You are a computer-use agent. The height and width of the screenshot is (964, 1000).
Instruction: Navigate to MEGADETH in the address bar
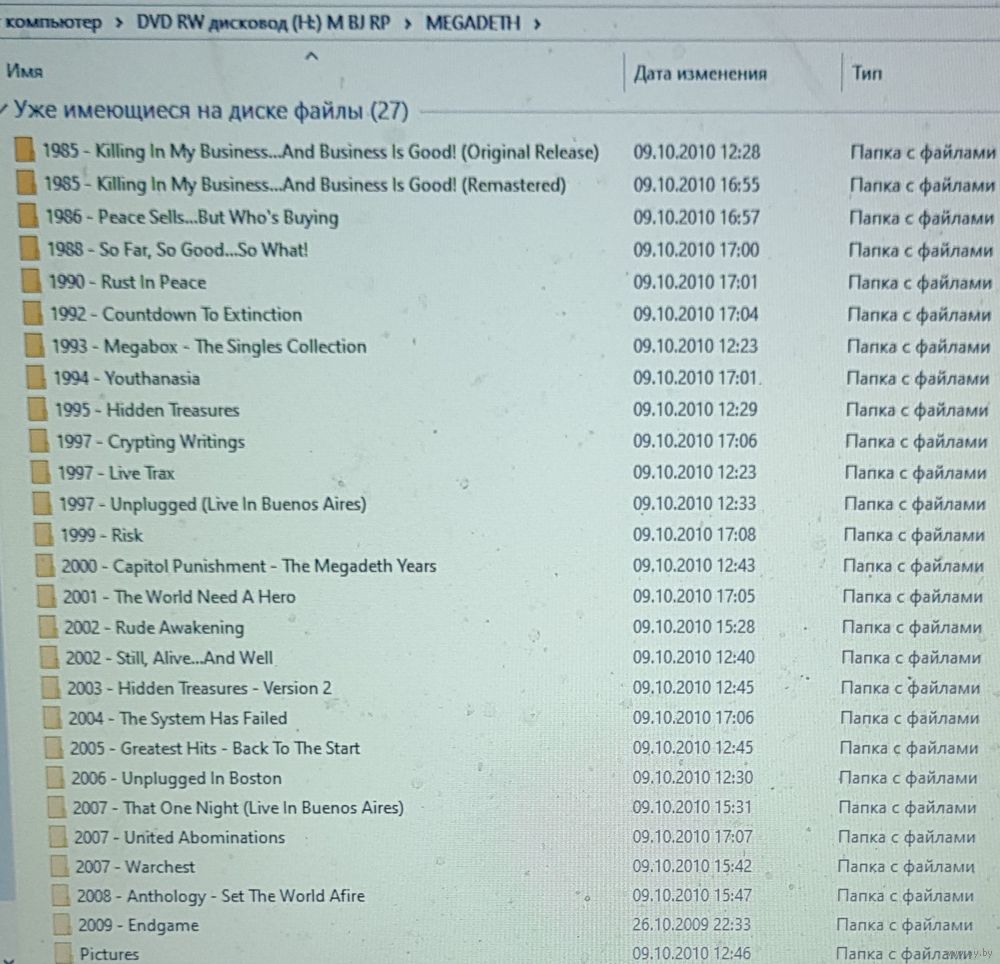(x=473, y=24)
